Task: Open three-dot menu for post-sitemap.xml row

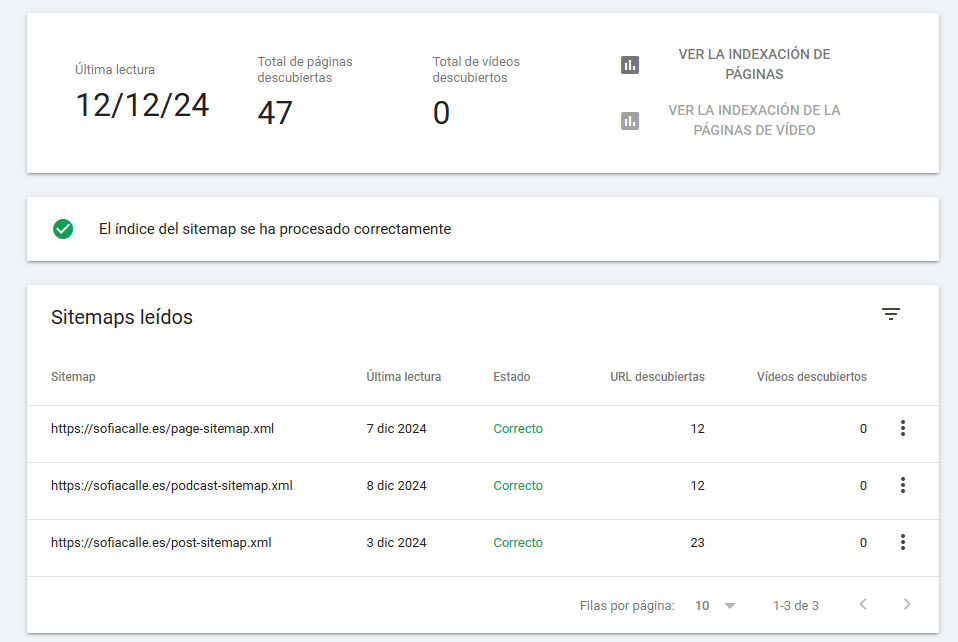Action: click(x=902, y=543)
